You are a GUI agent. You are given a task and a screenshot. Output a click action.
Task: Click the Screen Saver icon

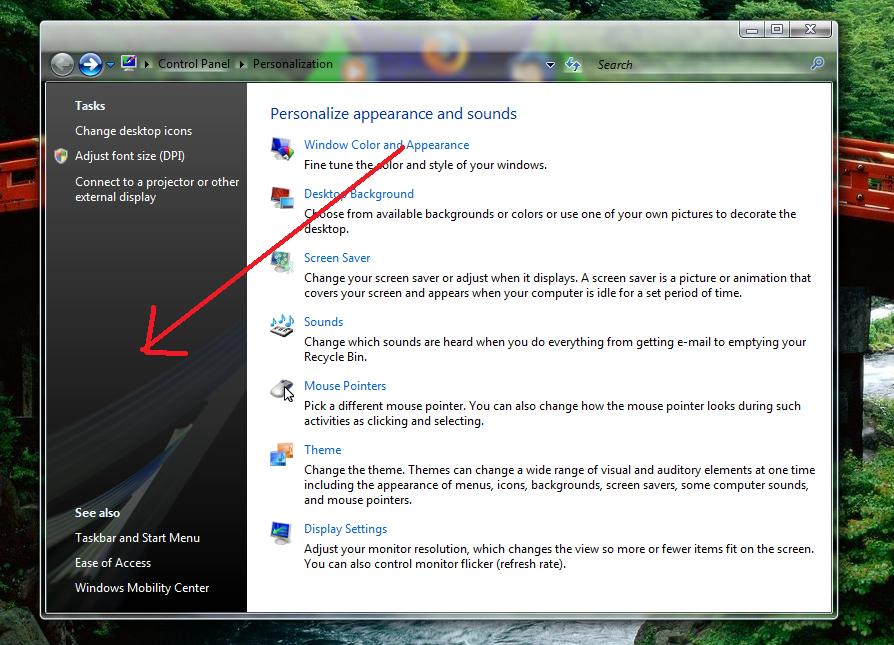pyautogui.click(x=282, y=262)
